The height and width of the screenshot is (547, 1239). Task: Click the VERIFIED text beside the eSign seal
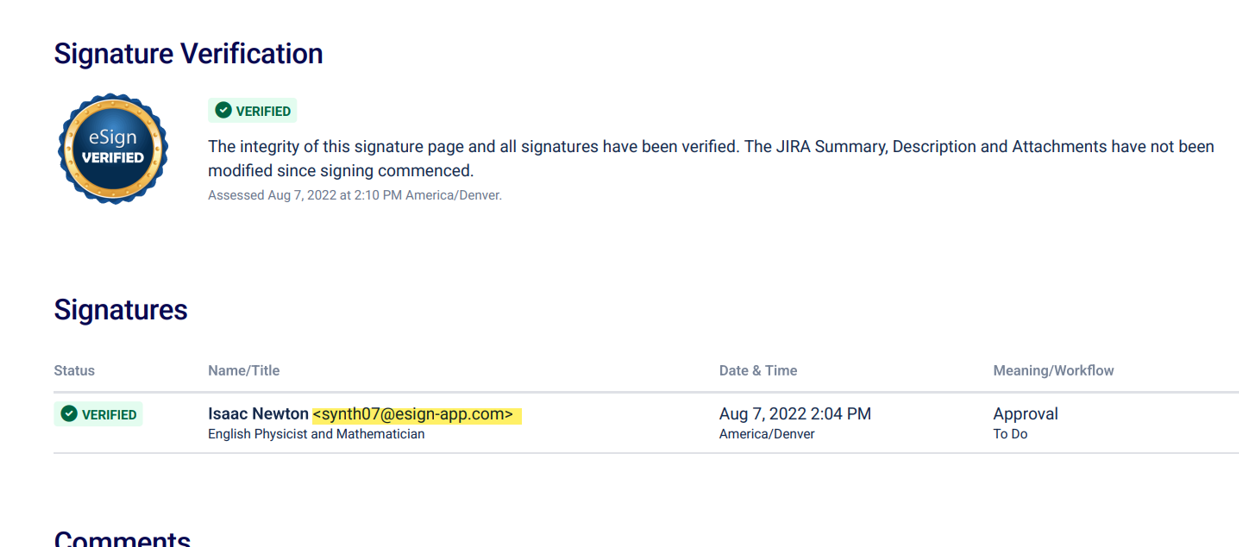coord(263,111)
